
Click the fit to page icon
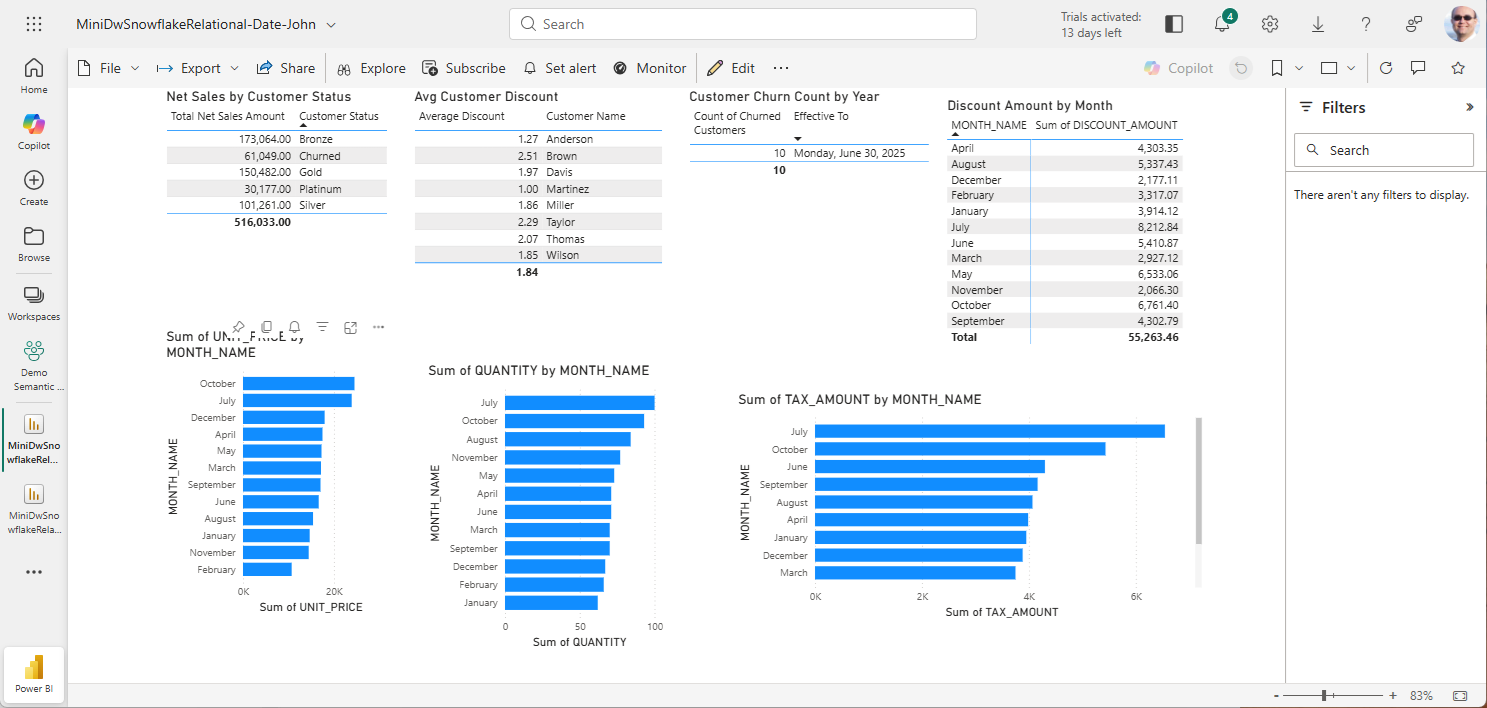pyautogui.click(x=1460, y=695)
